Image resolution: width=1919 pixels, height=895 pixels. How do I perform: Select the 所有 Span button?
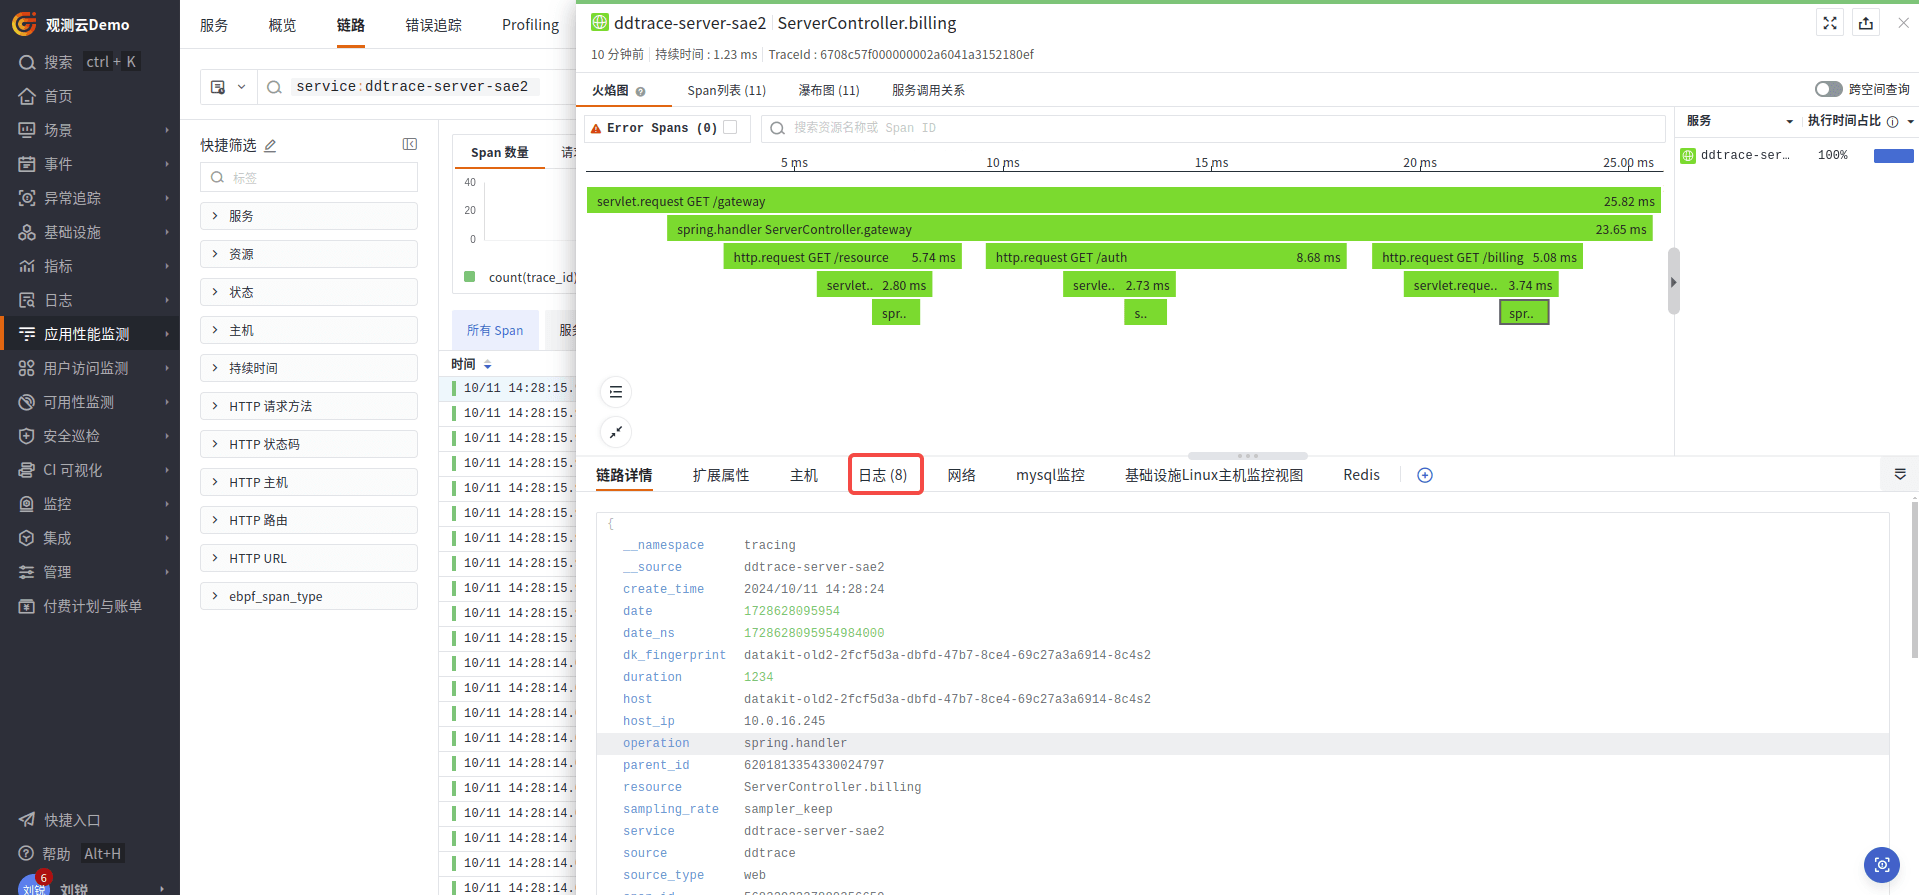(495, 330)
